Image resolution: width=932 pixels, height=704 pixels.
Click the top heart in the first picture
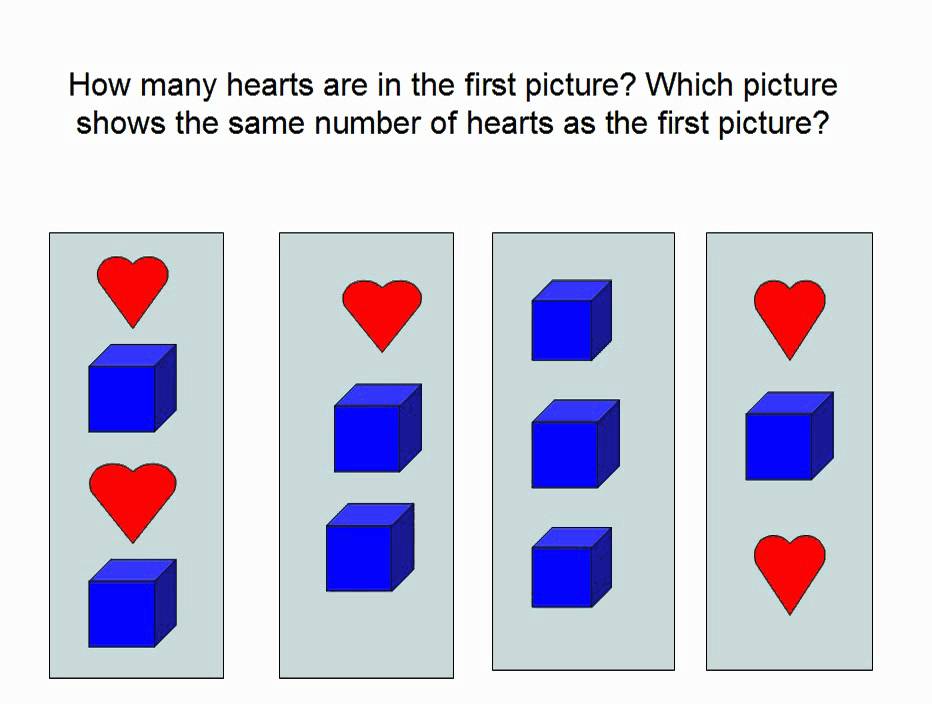click(132, 289)
